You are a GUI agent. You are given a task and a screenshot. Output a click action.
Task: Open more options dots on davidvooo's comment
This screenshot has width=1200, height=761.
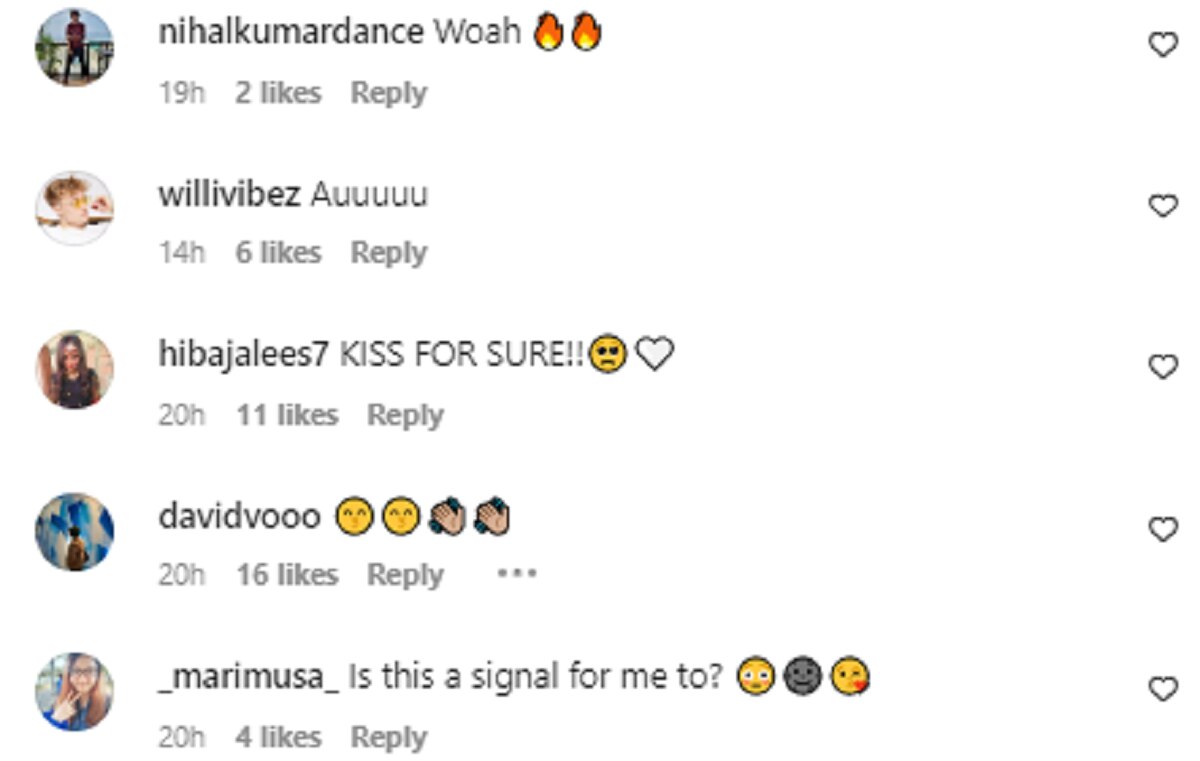point(517,574)
